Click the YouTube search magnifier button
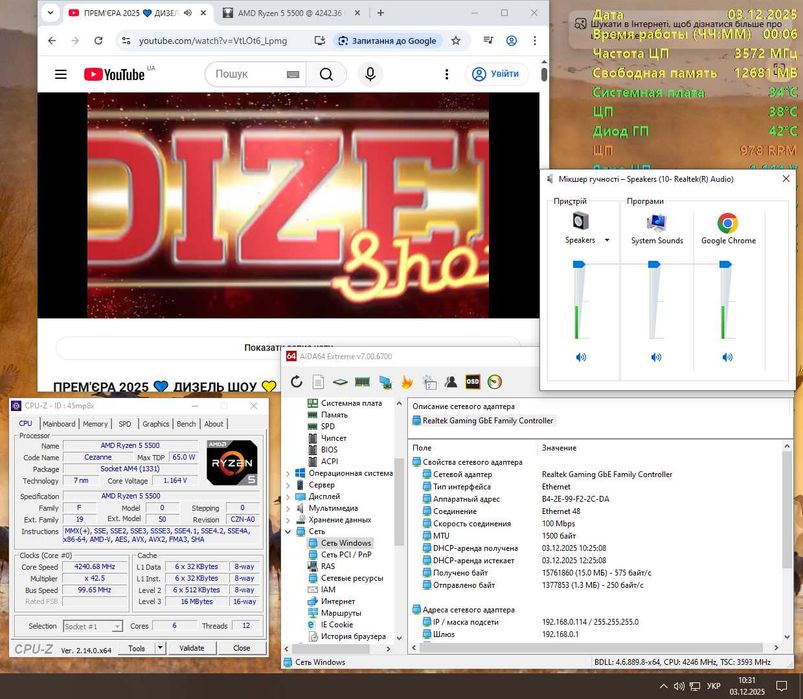 tap(326, 74)
